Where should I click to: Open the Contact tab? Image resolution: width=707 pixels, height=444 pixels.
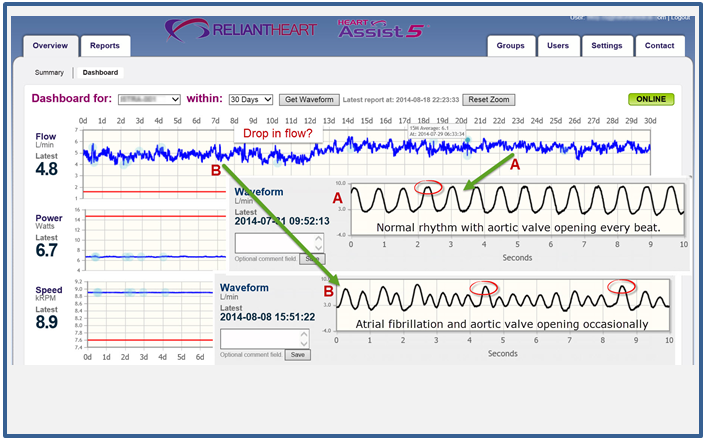click(x=659, y=46)
